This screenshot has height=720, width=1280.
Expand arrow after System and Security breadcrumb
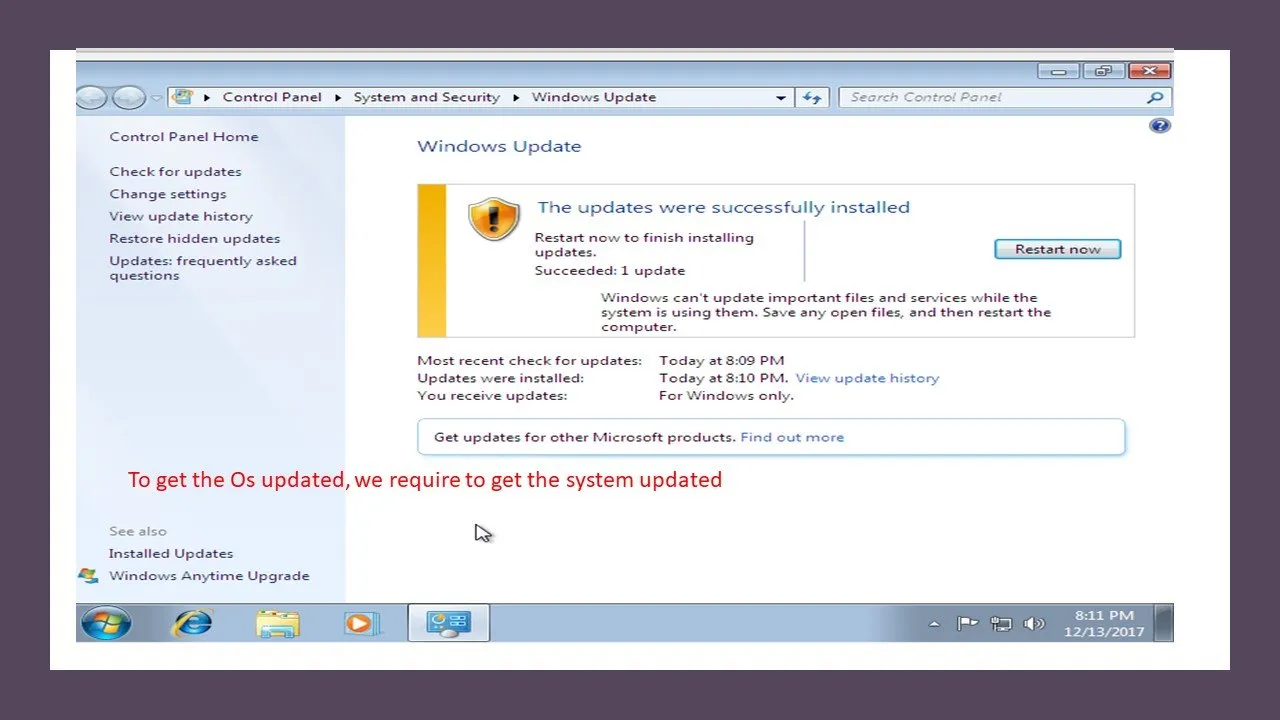[516, 98]
